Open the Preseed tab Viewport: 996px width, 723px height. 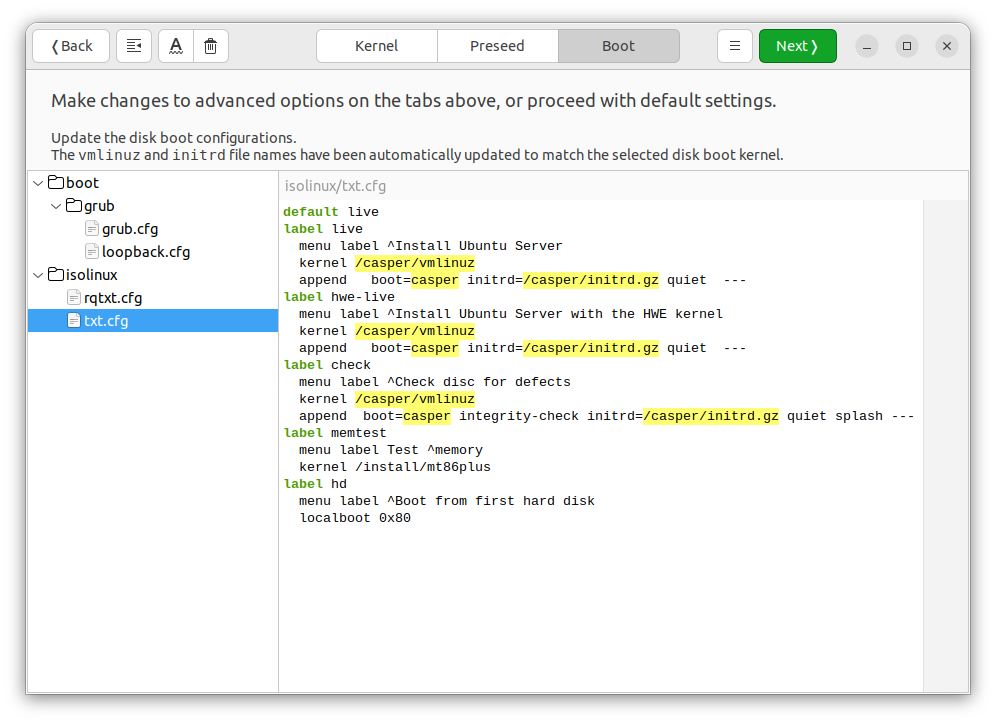click(x=497, y=45)
